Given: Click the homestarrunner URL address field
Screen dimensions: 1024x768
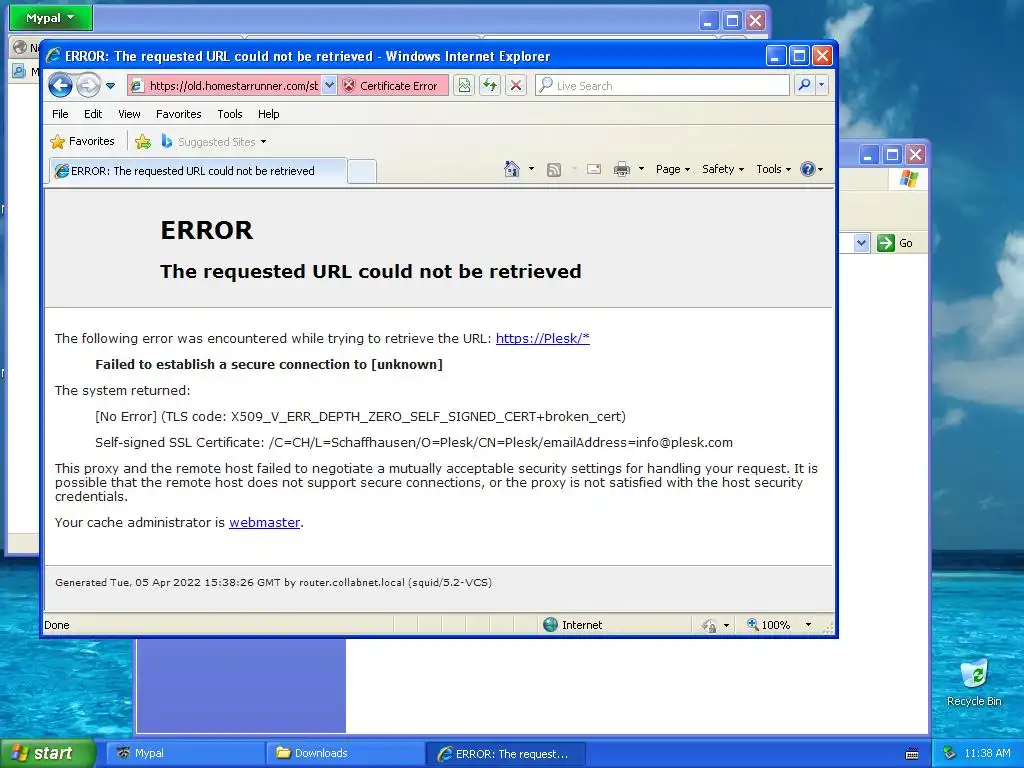Looking at the screenshot, I should (224, 86).
